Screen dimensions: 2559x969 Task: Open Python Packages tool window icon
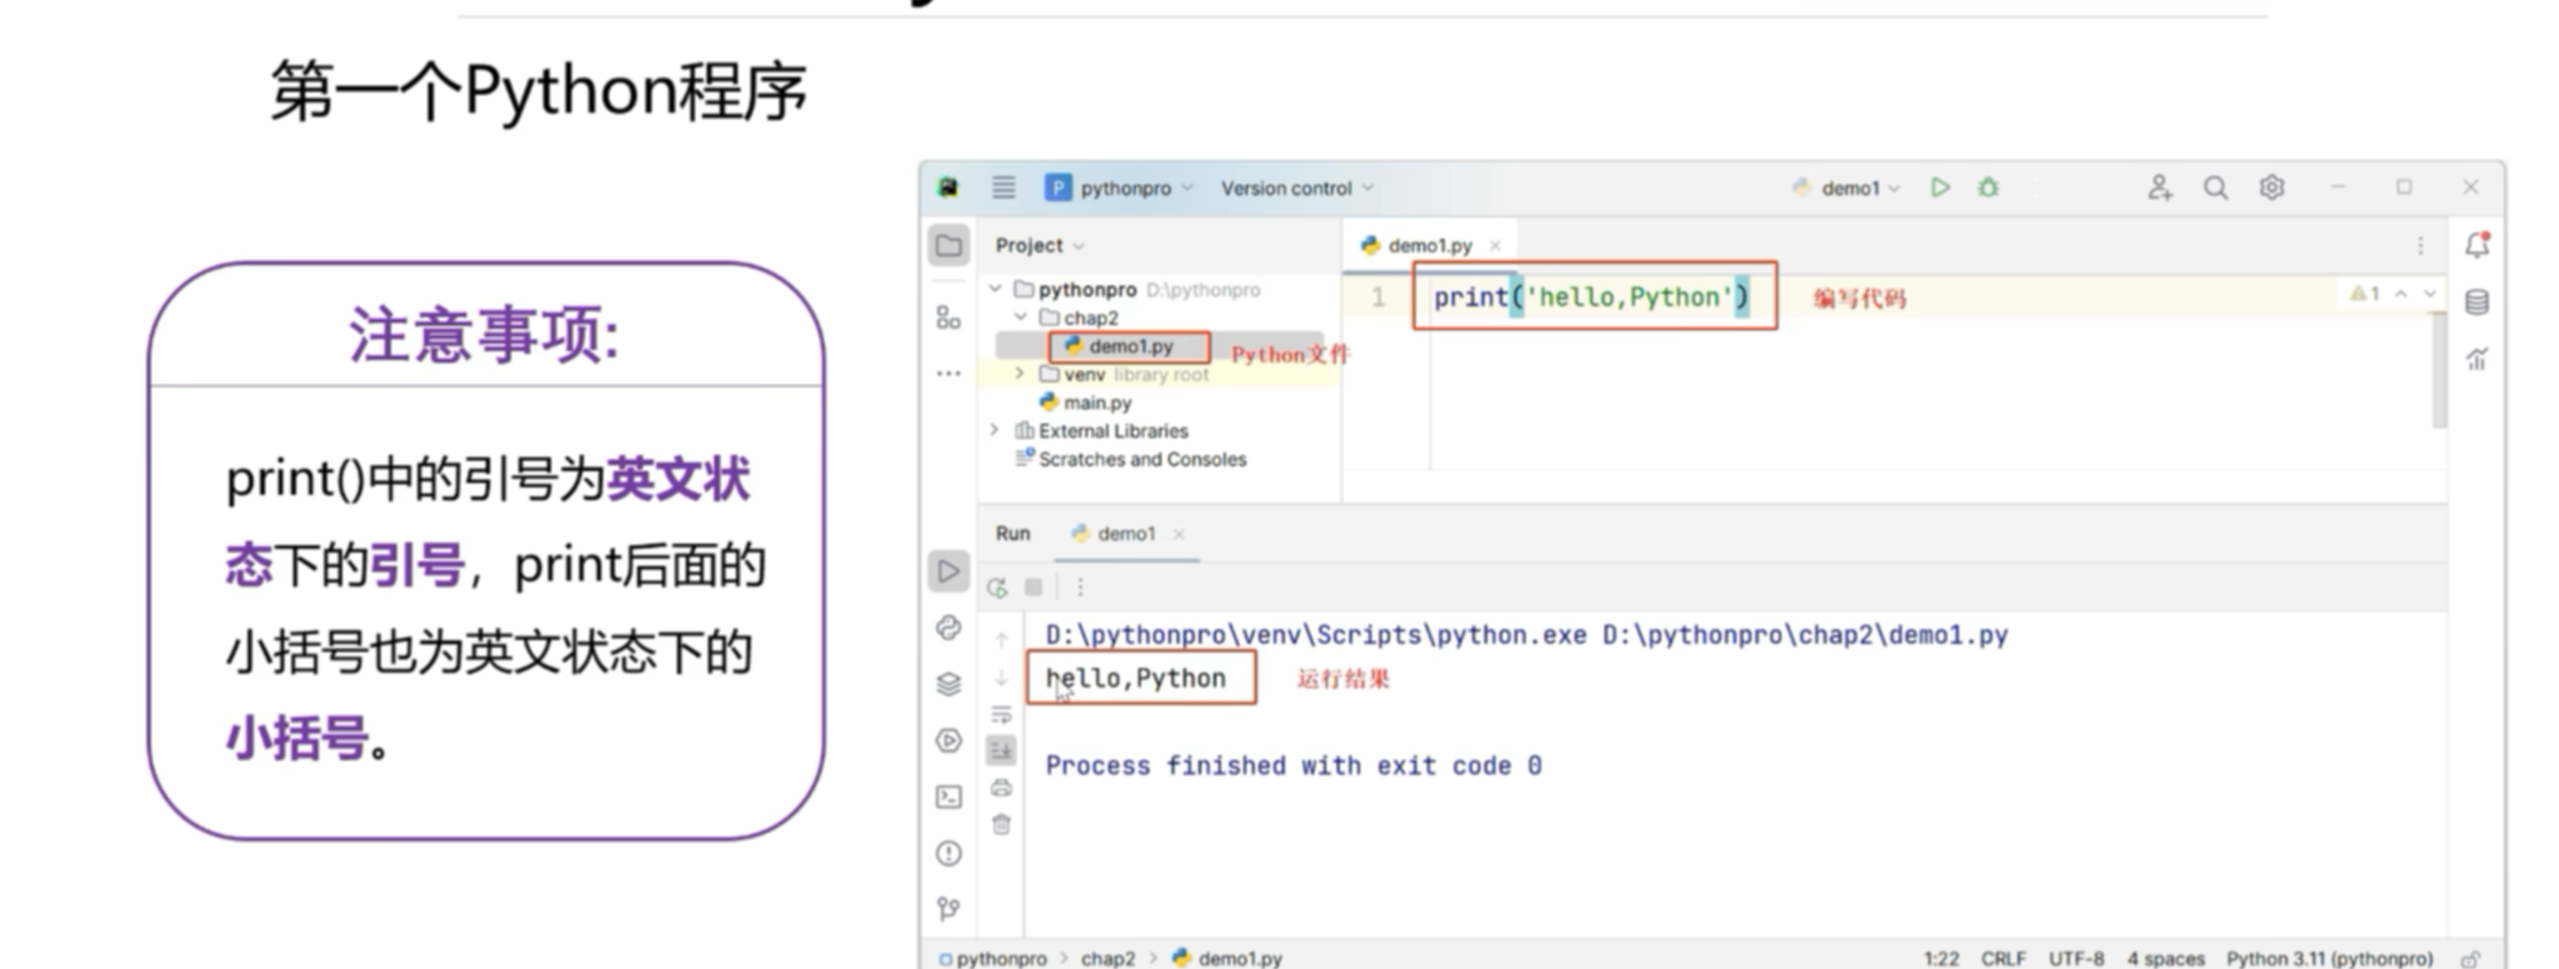[948, 684]
